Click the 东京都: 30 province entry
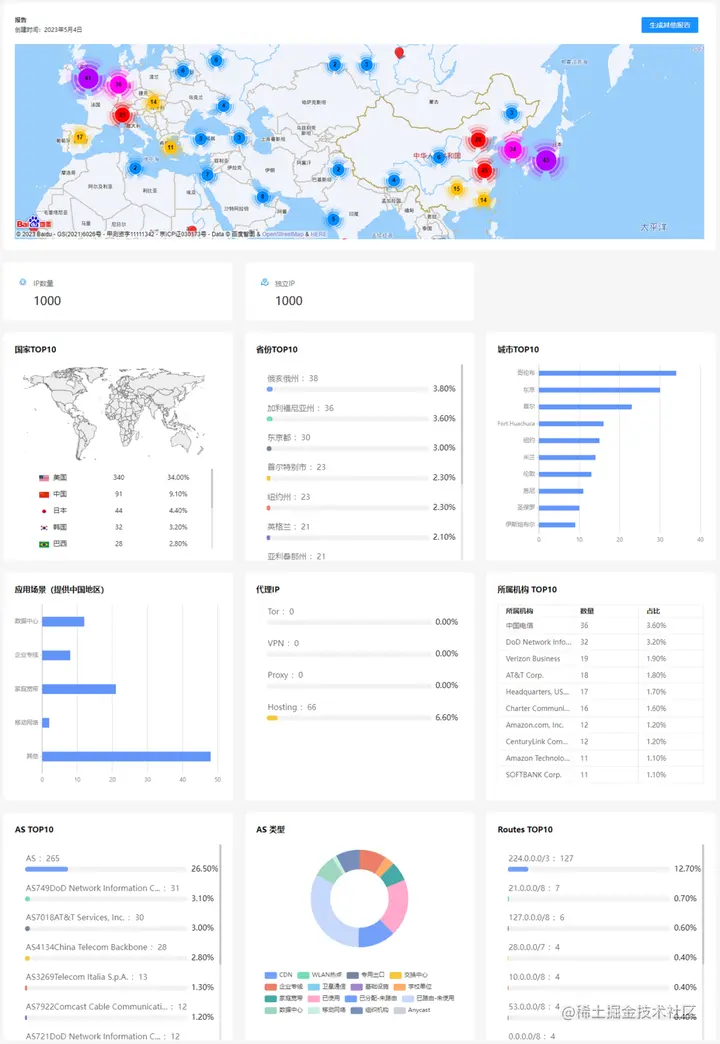Image resolution: width=720 pixels, height=1044 pixels. (289, 437)
